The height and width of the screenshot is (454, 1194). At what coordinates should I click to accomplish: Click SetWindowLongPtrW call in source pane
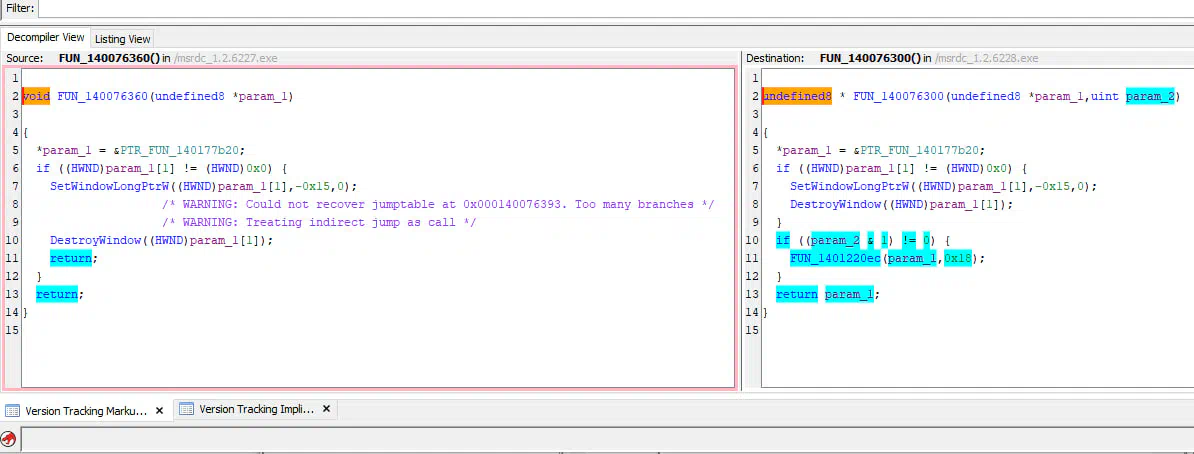(110, 186)
